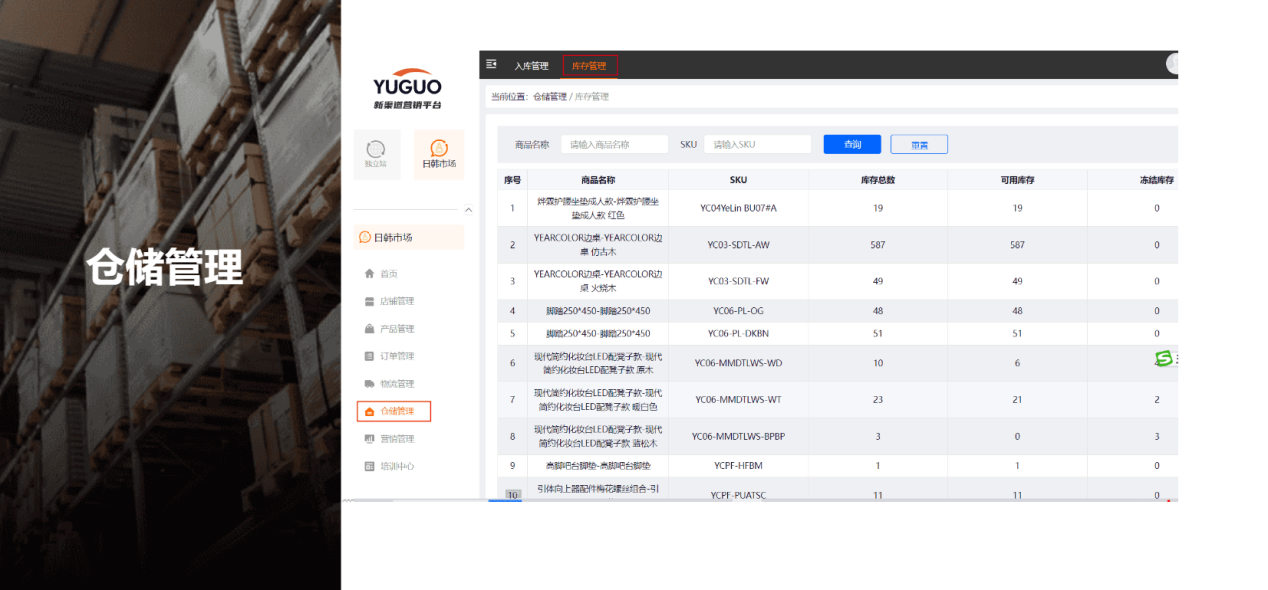This screenshot has width=1268, height=590.
Task: Click the blue 查询 search button
Action: [x=852, y=144]
